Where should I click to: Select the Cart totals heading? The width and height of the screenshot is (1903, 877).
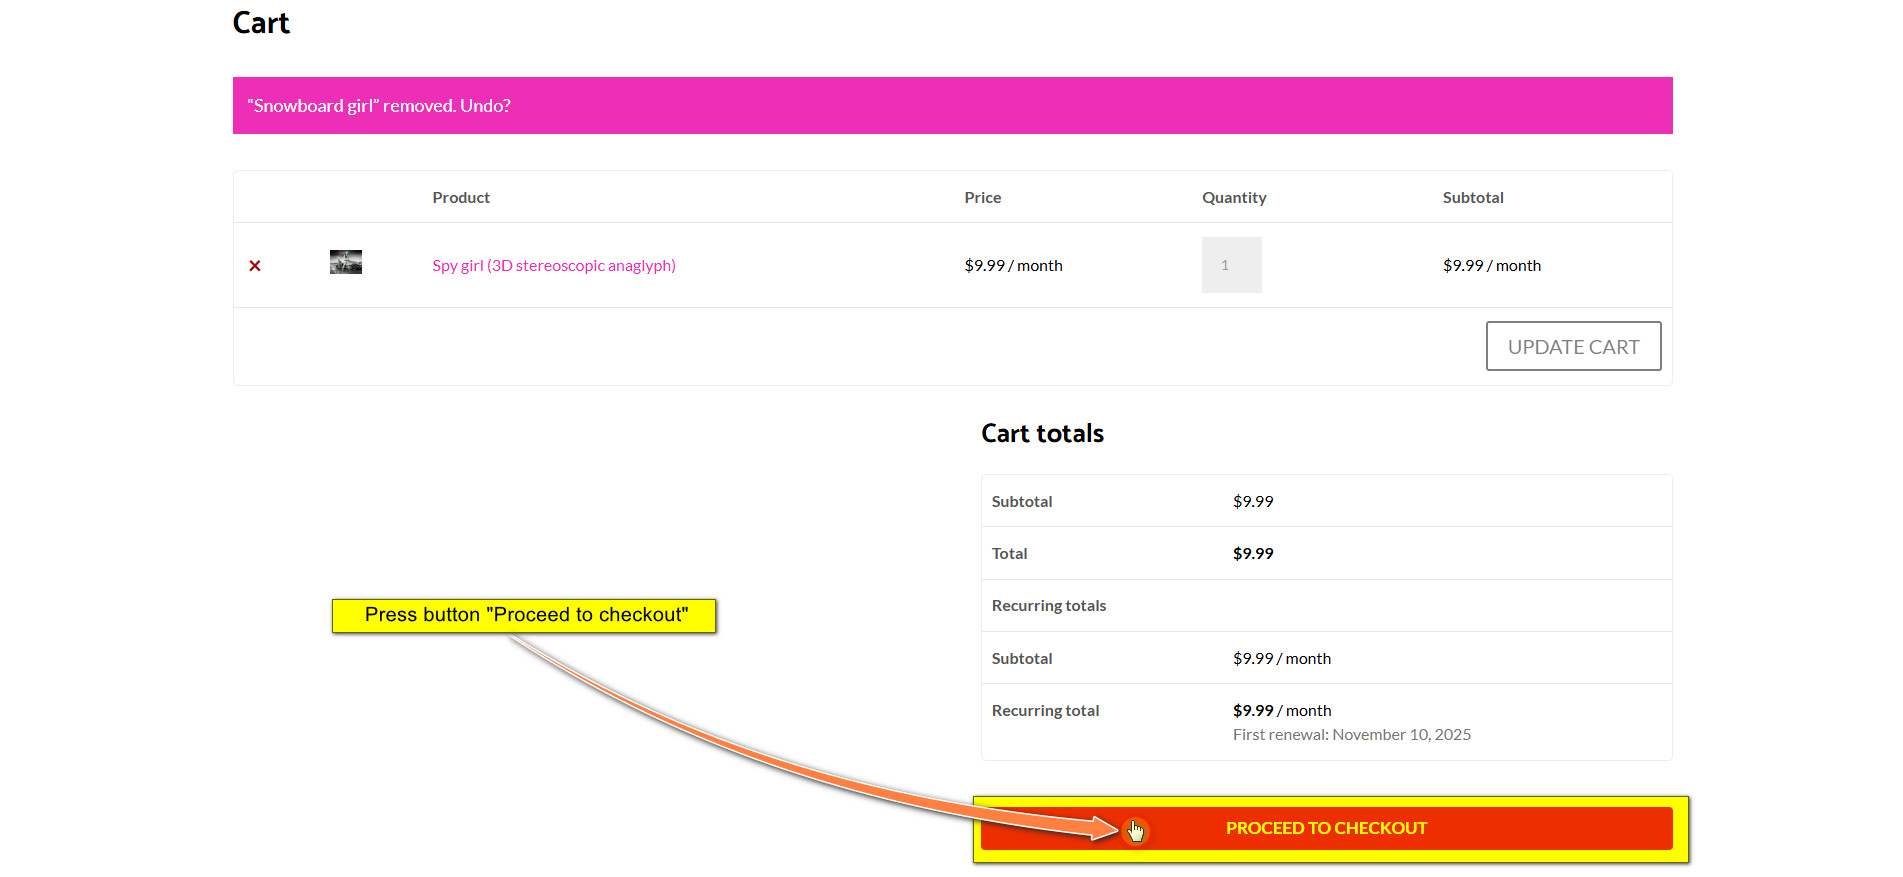click(1042, 434)
